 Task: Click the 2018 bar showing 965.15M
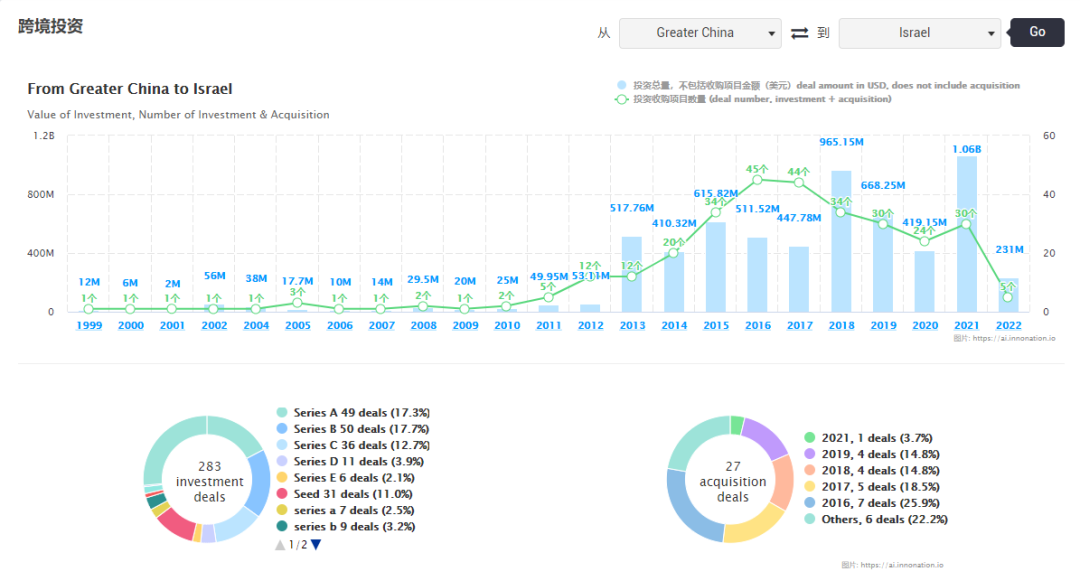point(841,242)
